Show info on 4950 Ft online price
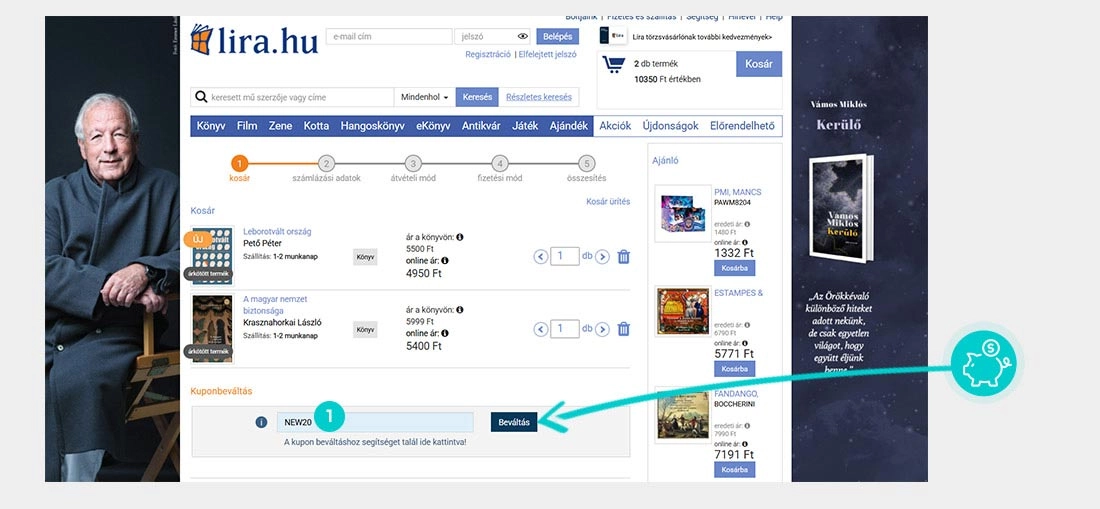1100x509 pixels. [x=445, y=261]
